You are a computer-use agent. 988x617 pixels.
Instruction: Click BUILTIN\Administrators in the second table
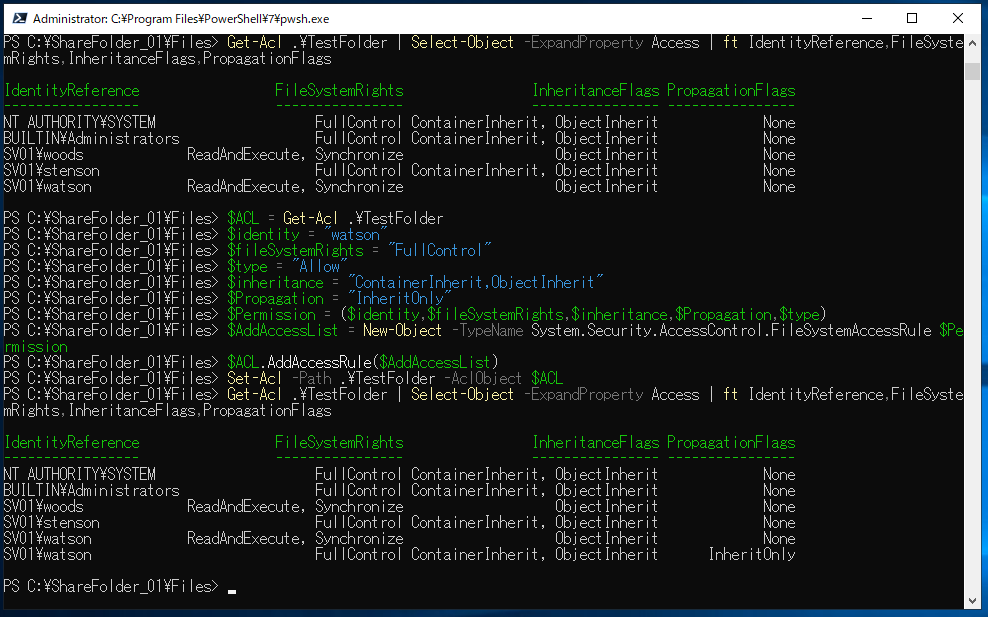click(x=91, y=491)
